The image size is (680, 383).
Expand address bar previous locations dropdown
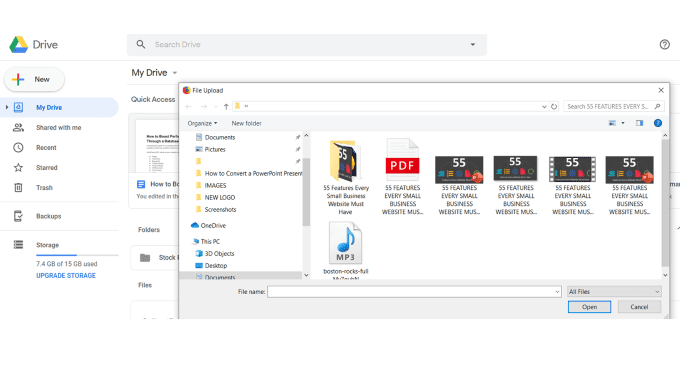click(544, 106)
